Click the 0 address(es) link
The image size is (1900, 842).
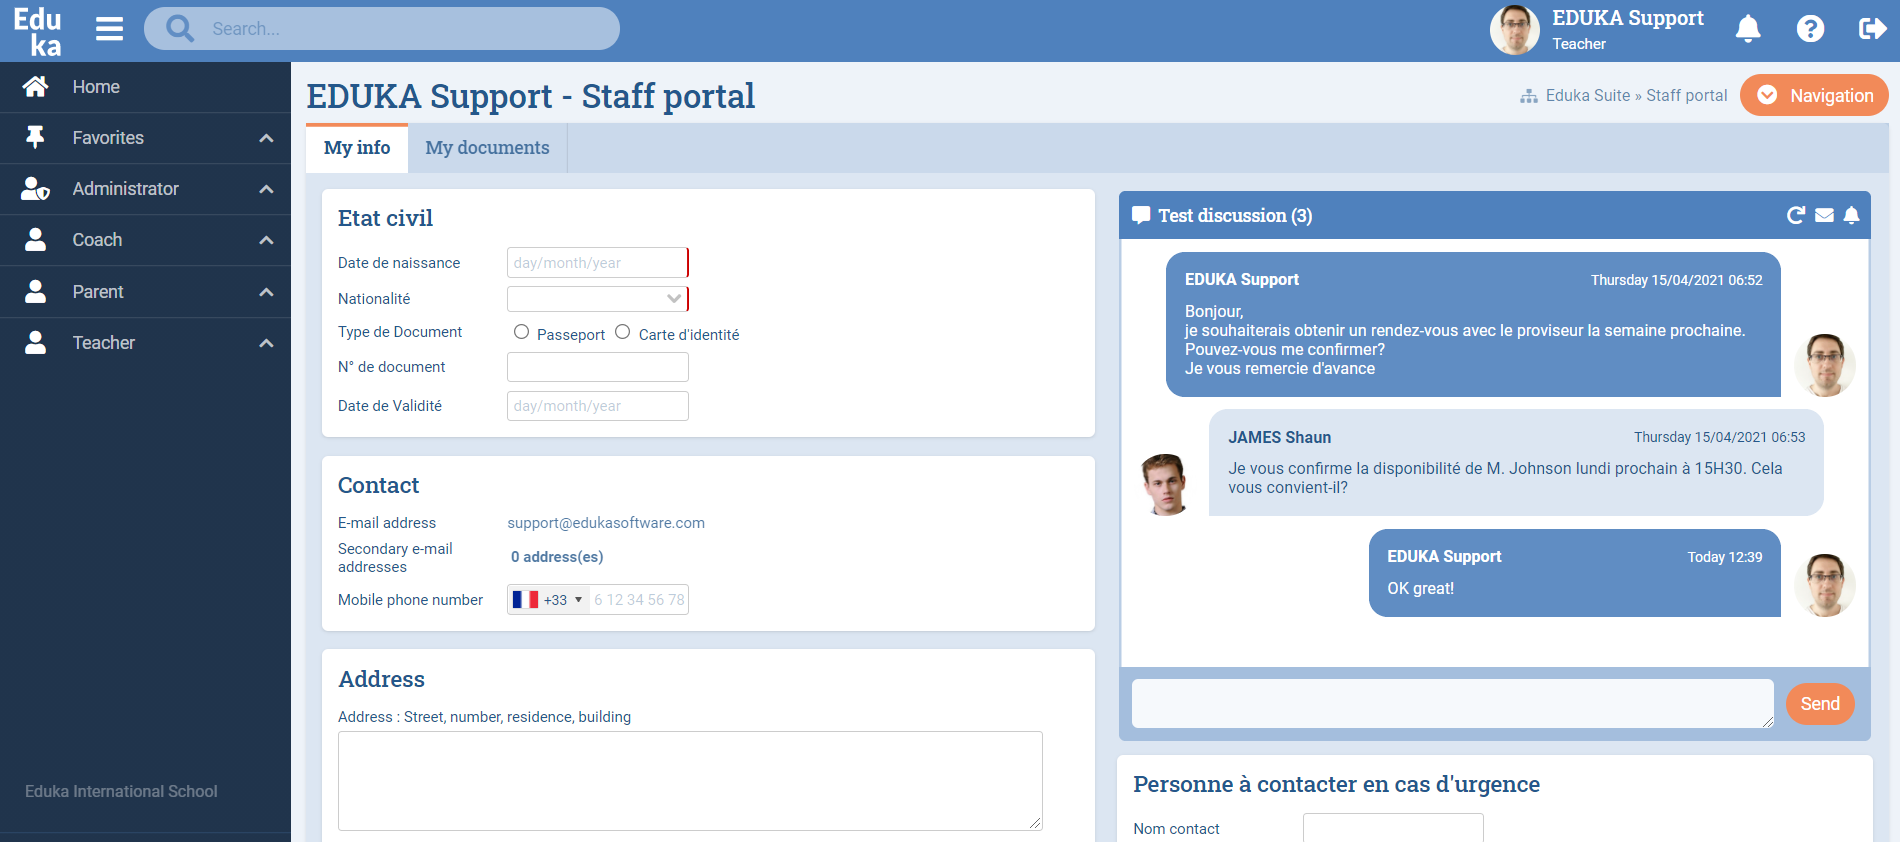tap(557, 557)
